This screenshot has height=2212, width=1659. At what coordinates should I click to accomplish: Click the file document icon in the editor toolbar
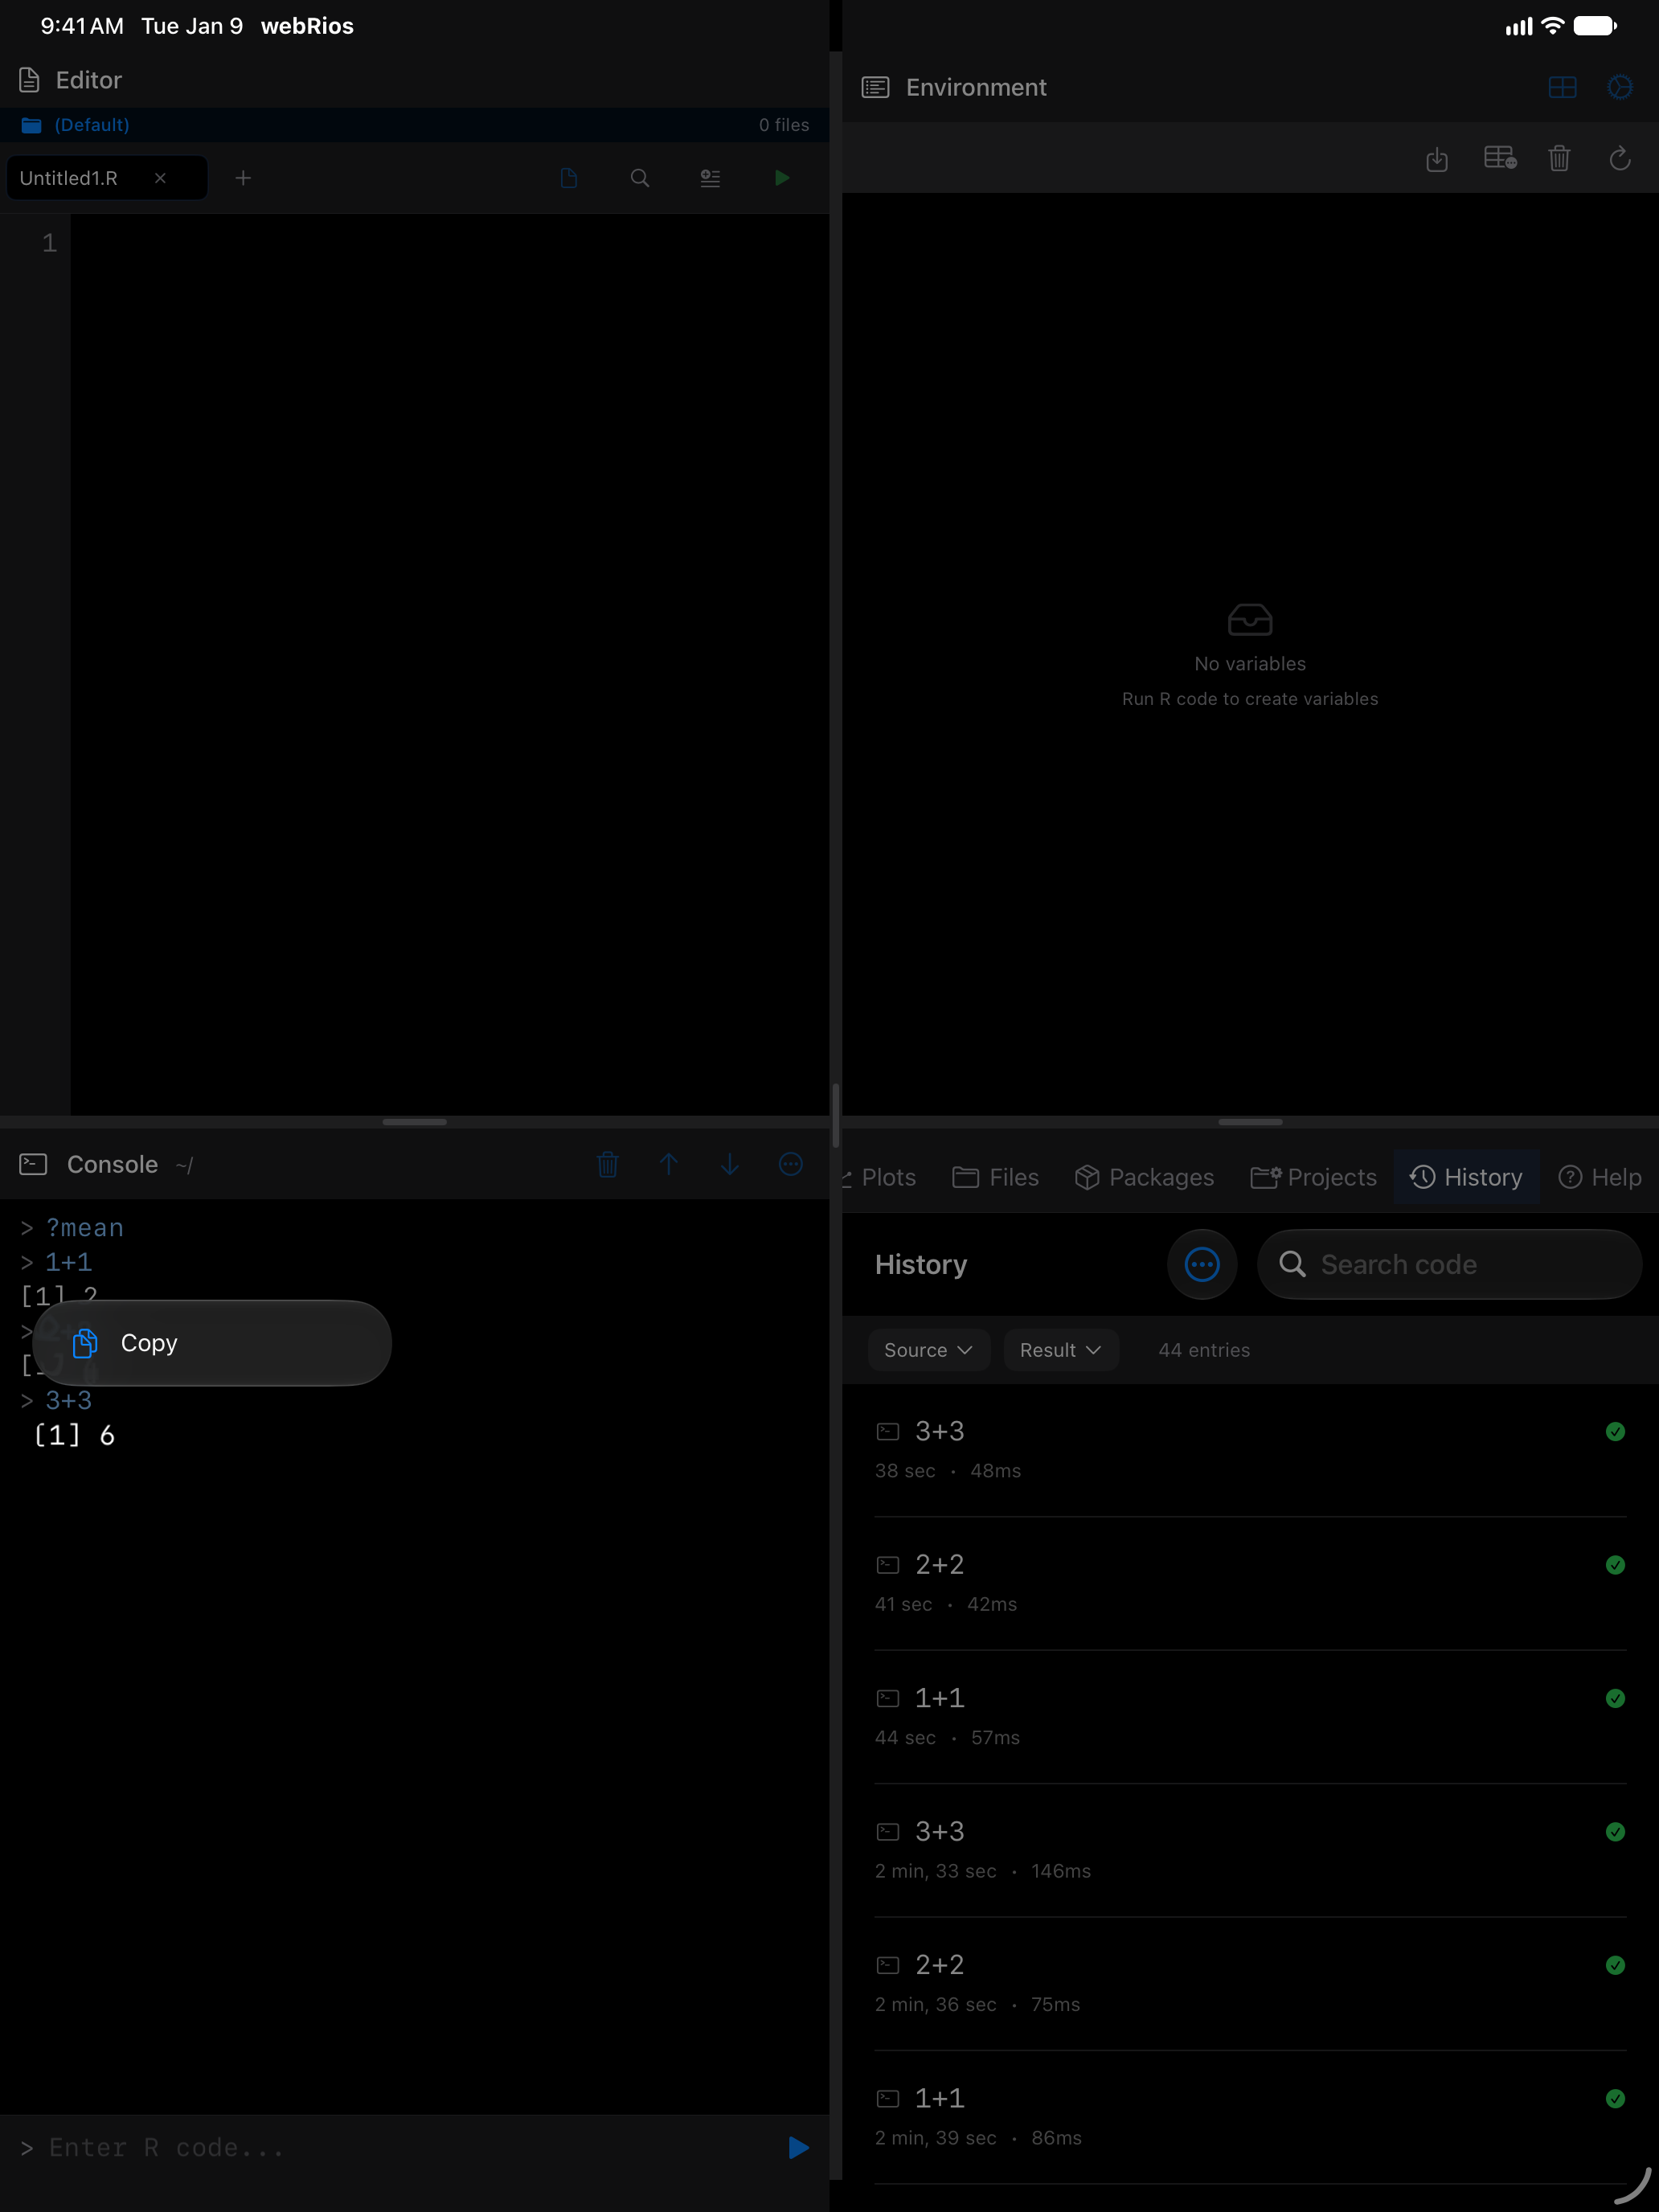[x=569, y=178]
